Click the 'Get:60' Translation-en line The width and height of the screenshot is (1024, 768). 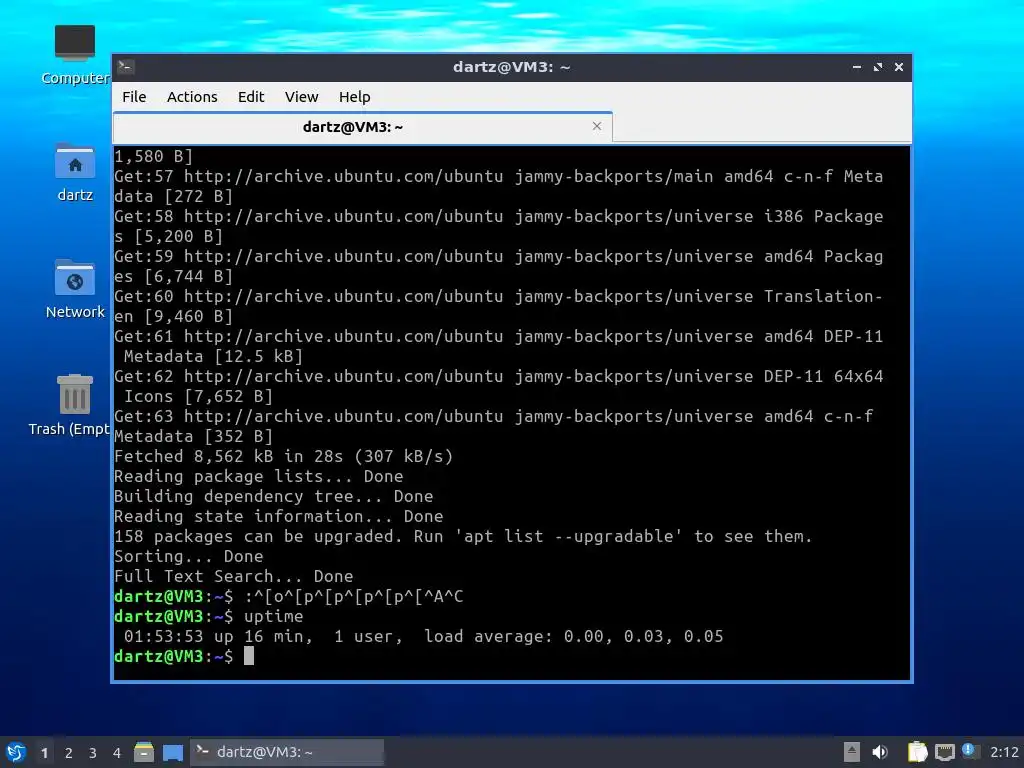498,296
